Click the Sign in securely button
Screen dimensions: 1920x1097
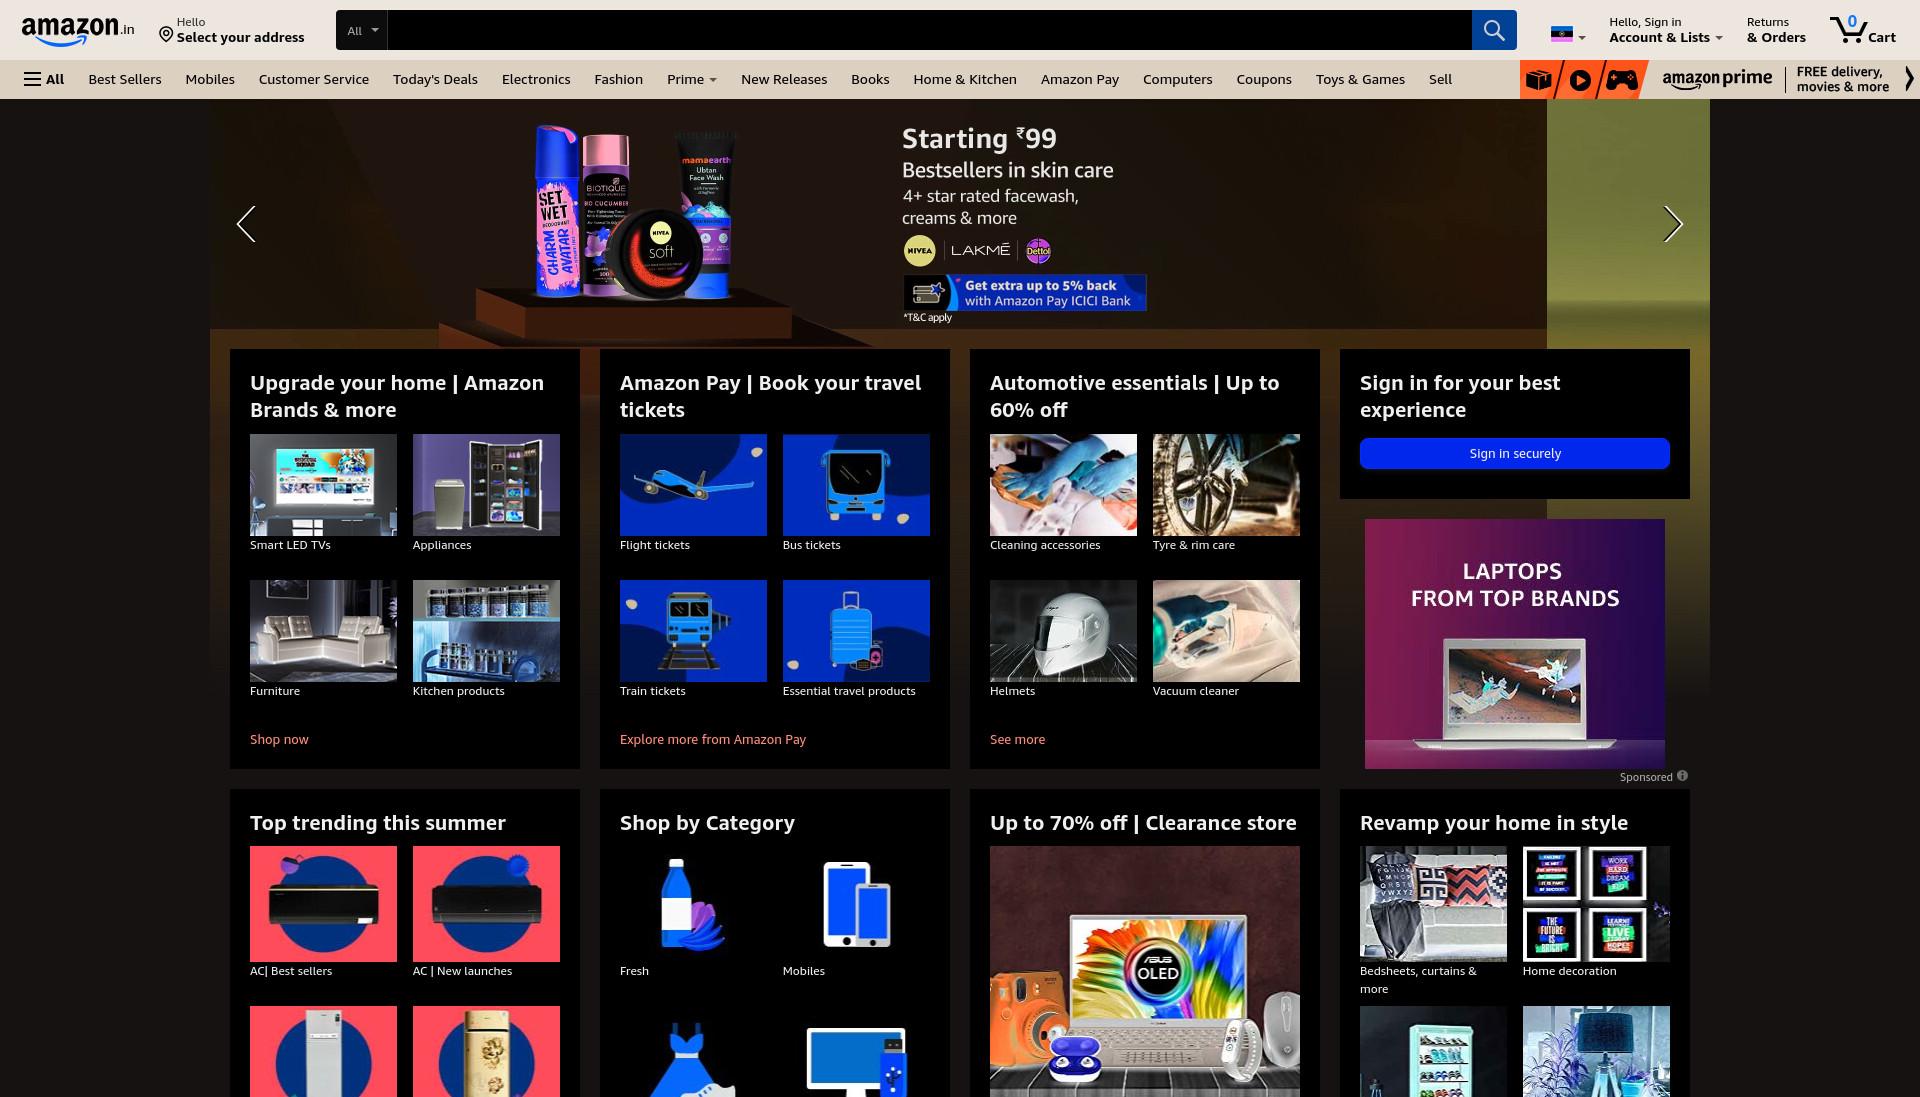(x=1515, y=453)
